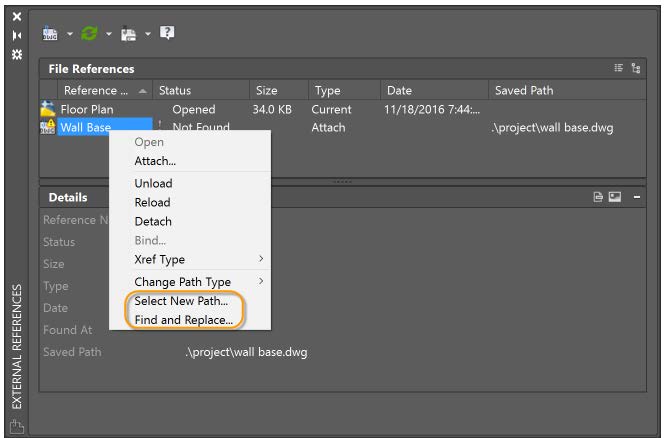Show the Details mode icon
The height and width of the screenshot is (438, 665).
point(598,198)
